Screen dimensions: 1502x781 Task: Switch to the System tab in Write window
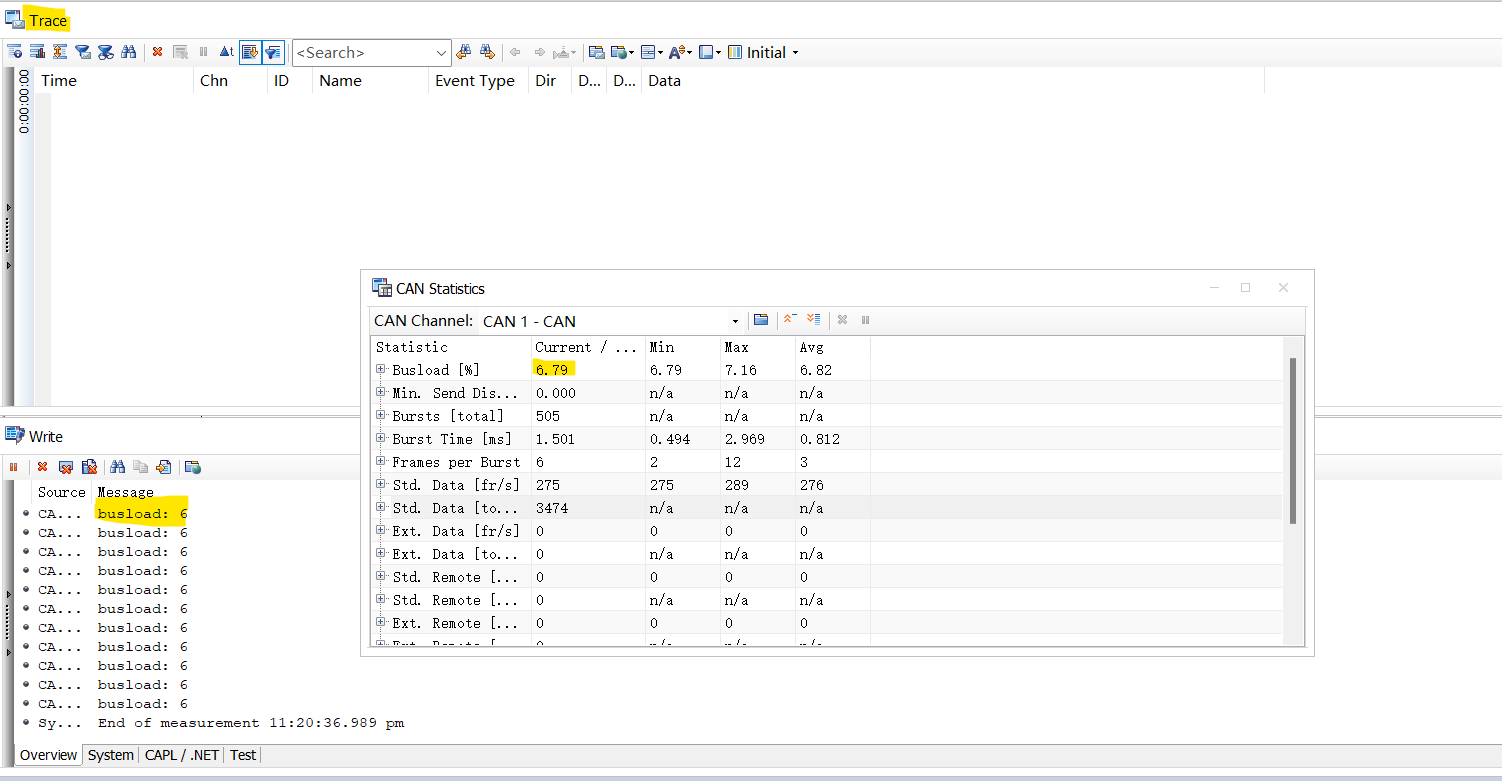tap(110, 755)
